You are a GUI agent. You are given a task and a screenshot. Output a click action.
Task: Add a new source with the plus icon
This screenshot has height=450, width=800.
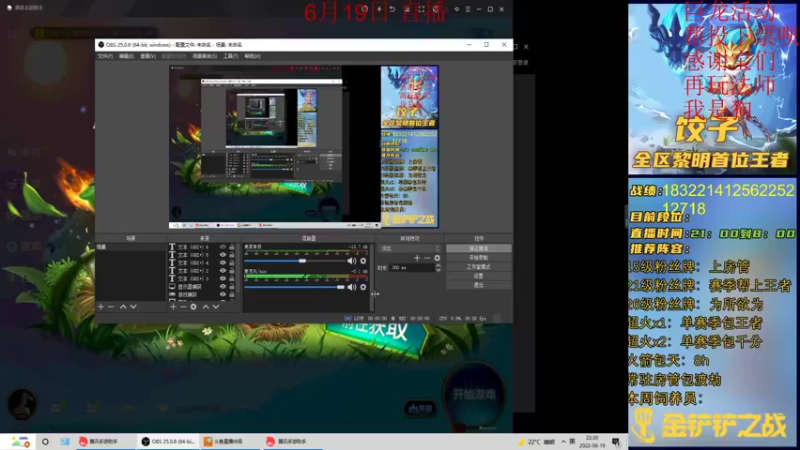(x=173, y=307)
